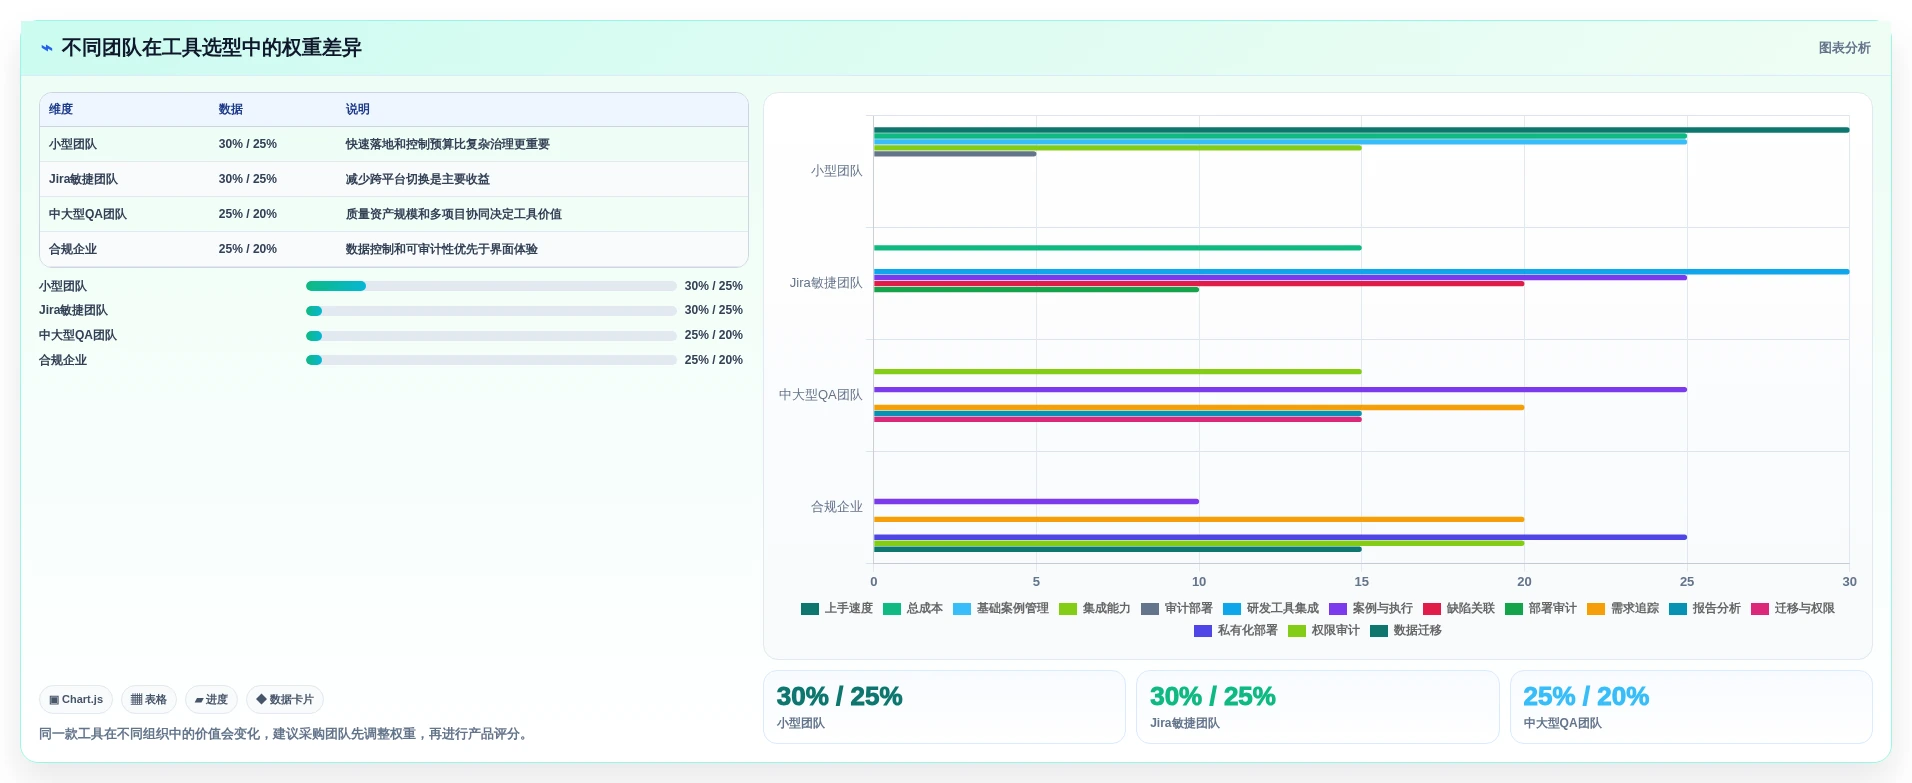Click the text 质量资产规模和多项目协同决定工具价值
Screen dimensions: 1912x783
click(454, 214)
